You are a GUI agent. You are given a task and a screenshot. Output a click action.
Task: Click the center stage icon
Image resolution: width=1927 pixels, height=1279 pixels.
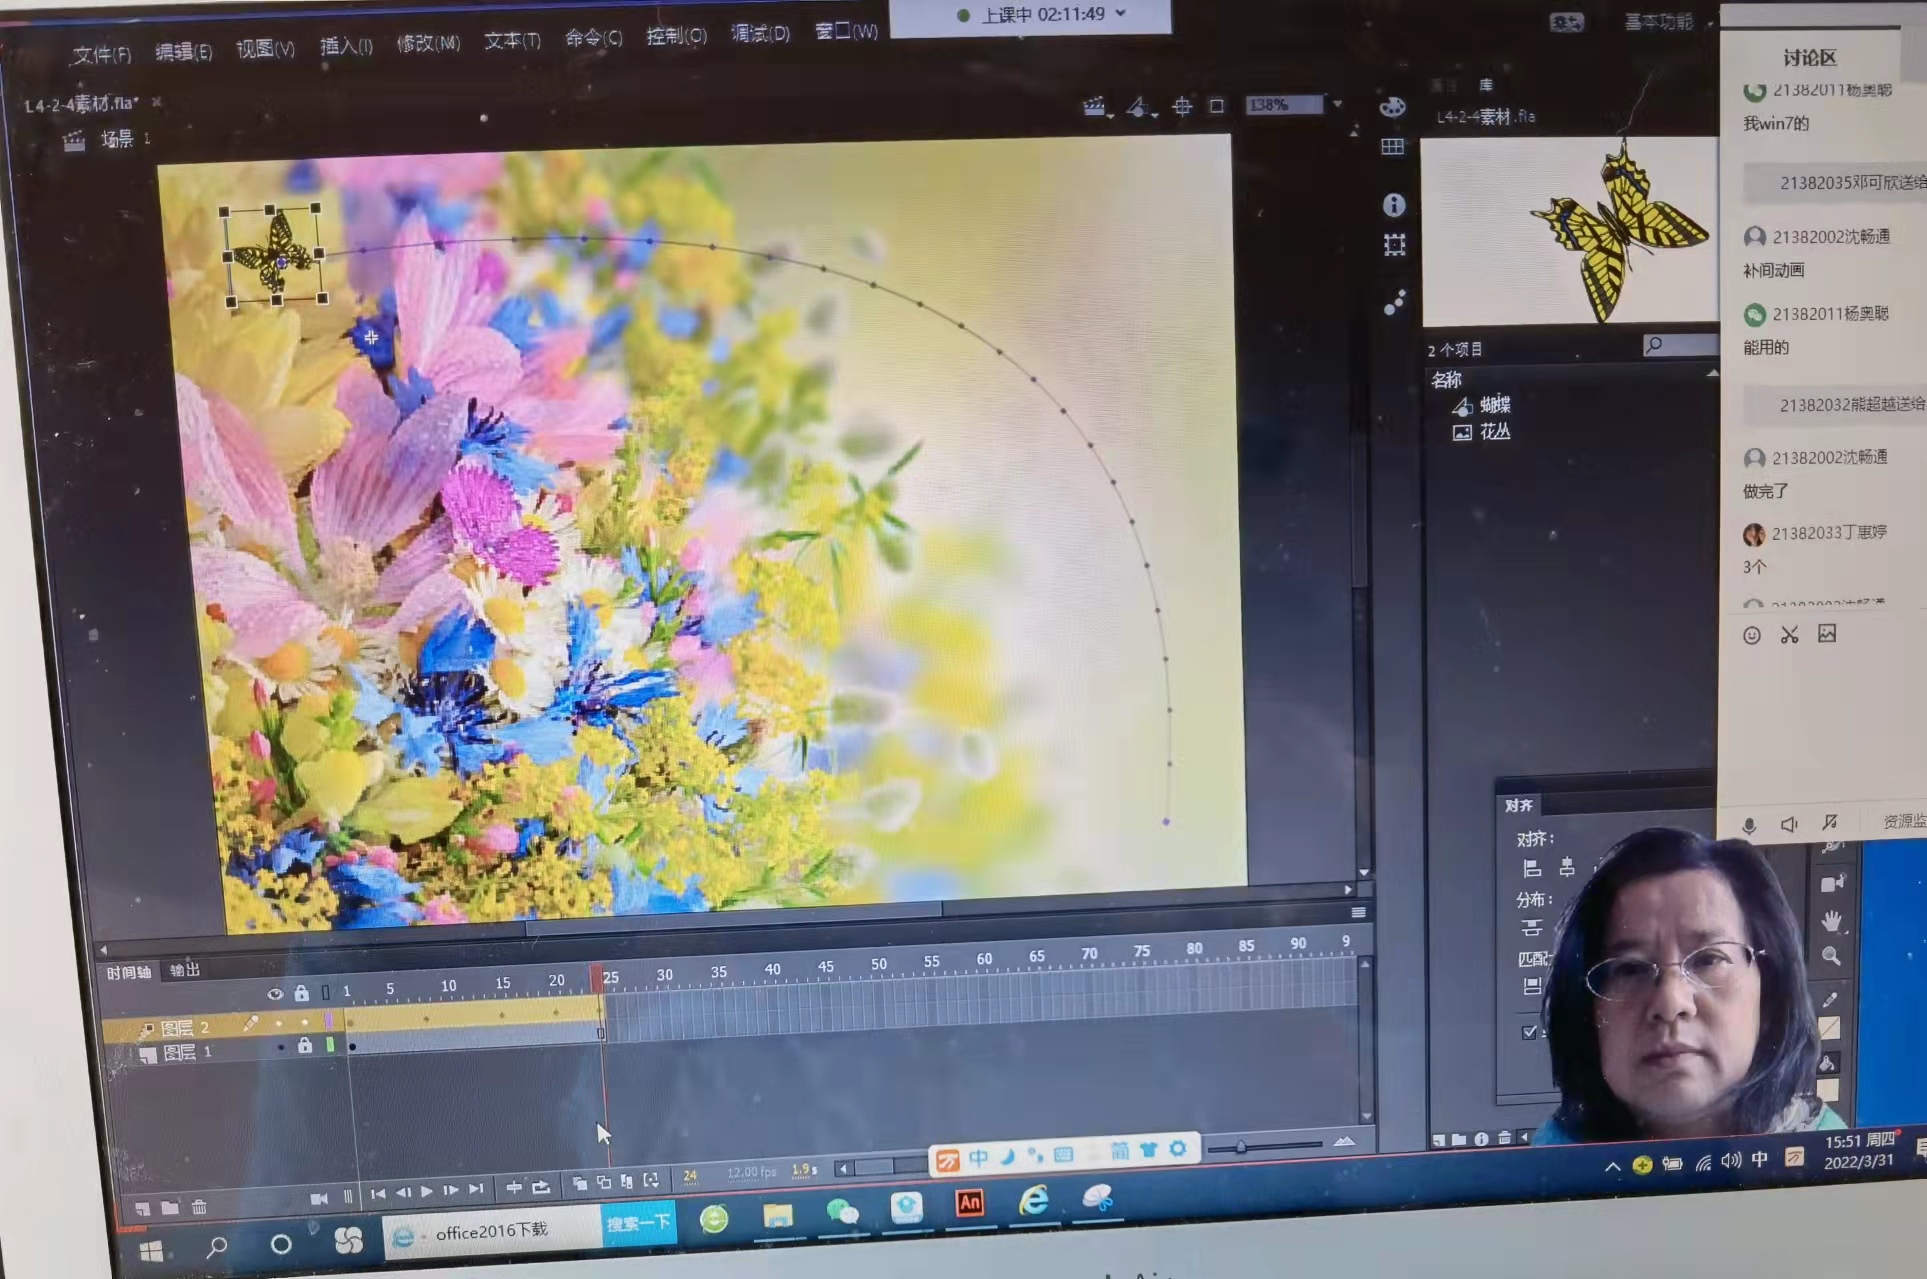1182,106
